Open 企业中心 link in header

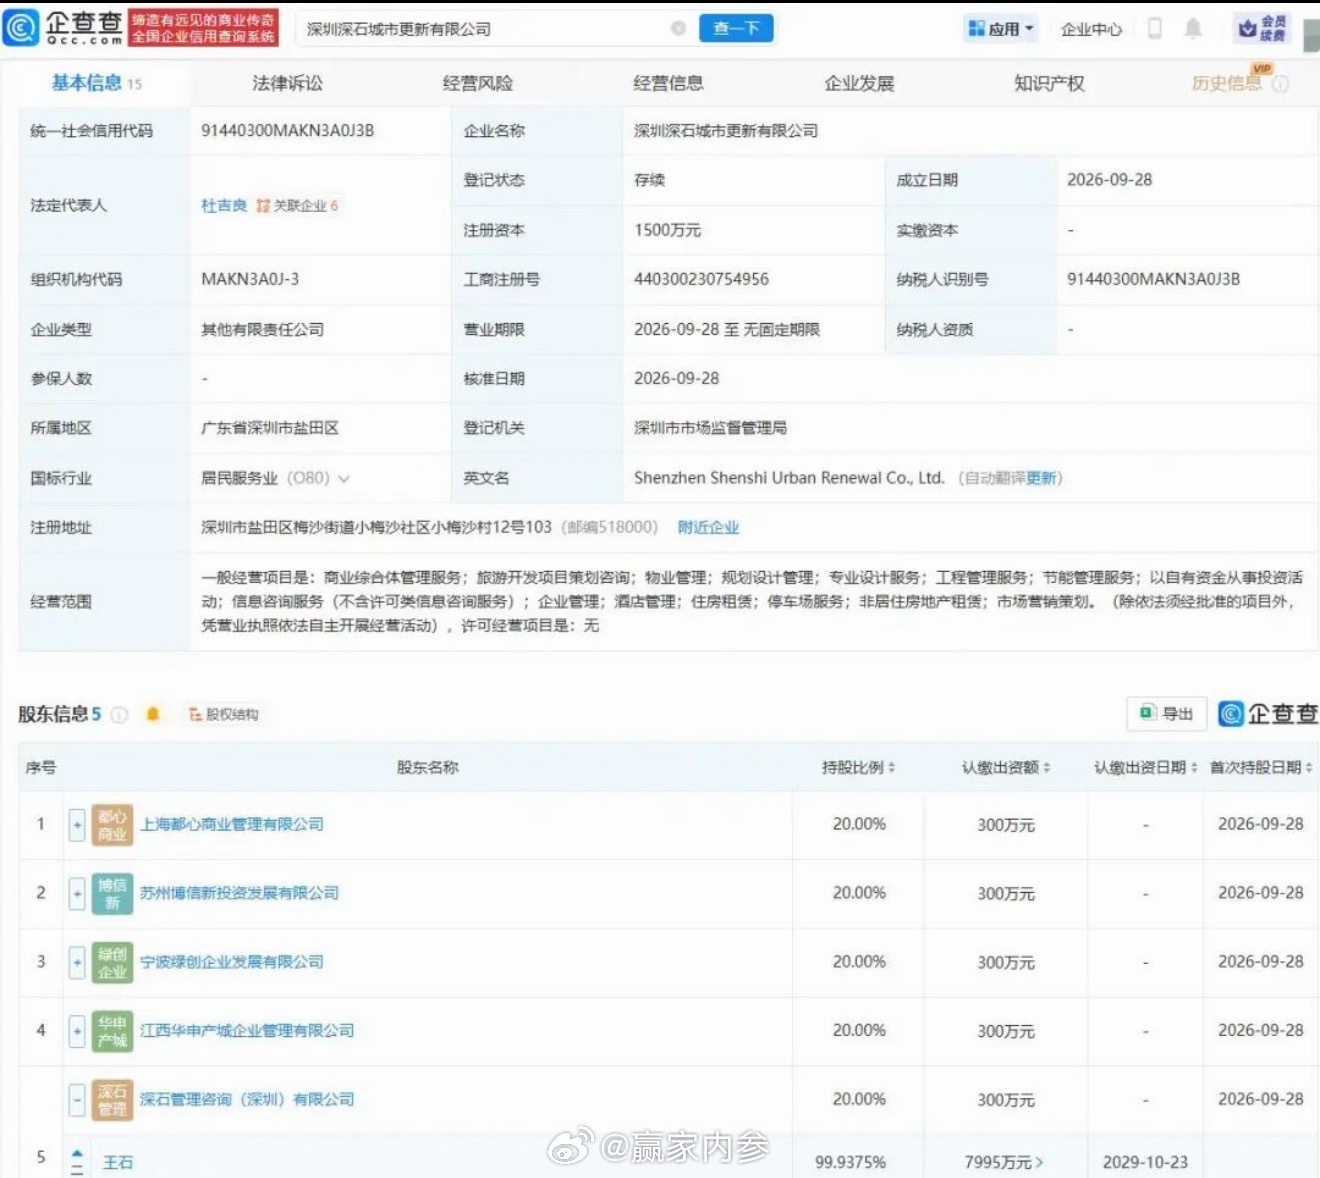tap(1091, 29)
